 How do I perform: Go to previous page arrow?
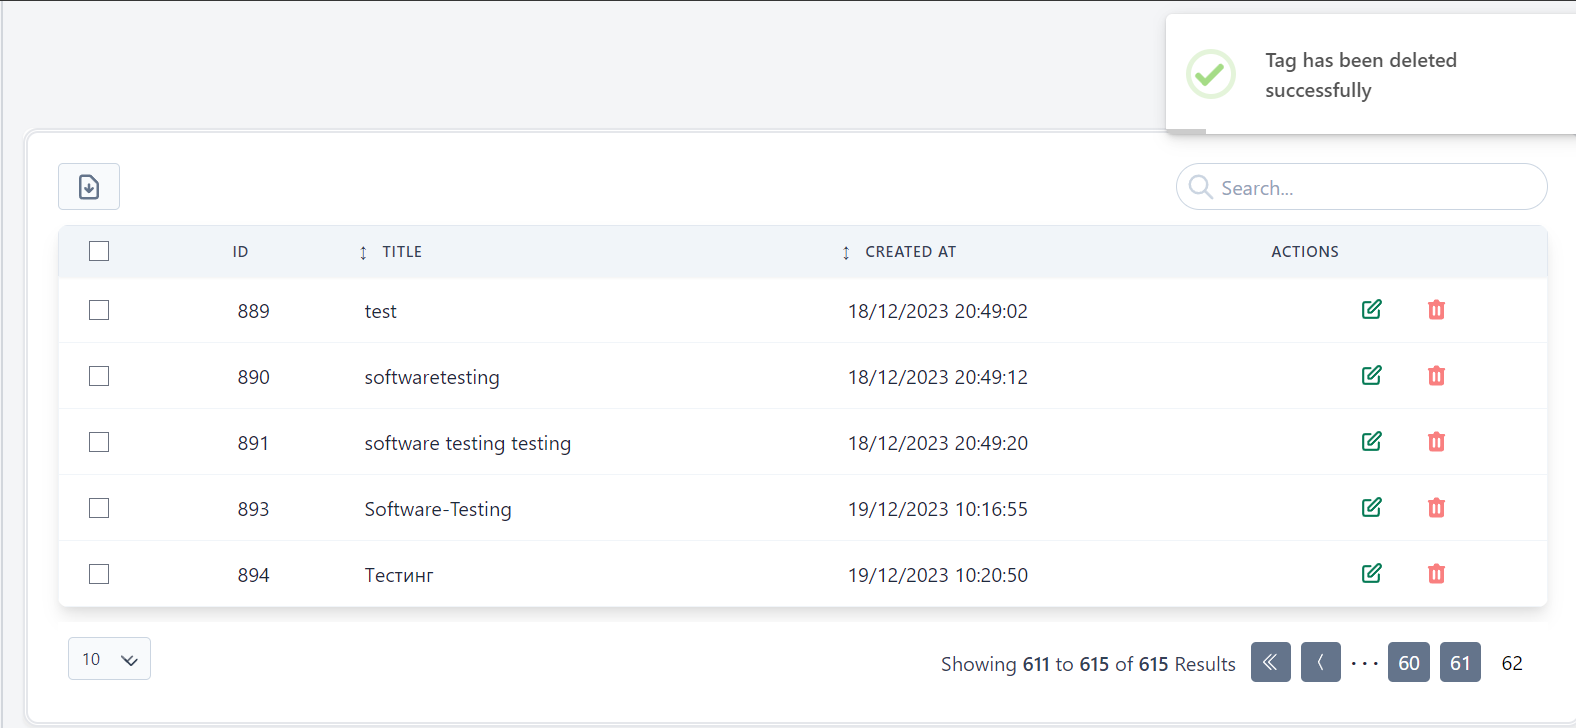click(1320, 662)
